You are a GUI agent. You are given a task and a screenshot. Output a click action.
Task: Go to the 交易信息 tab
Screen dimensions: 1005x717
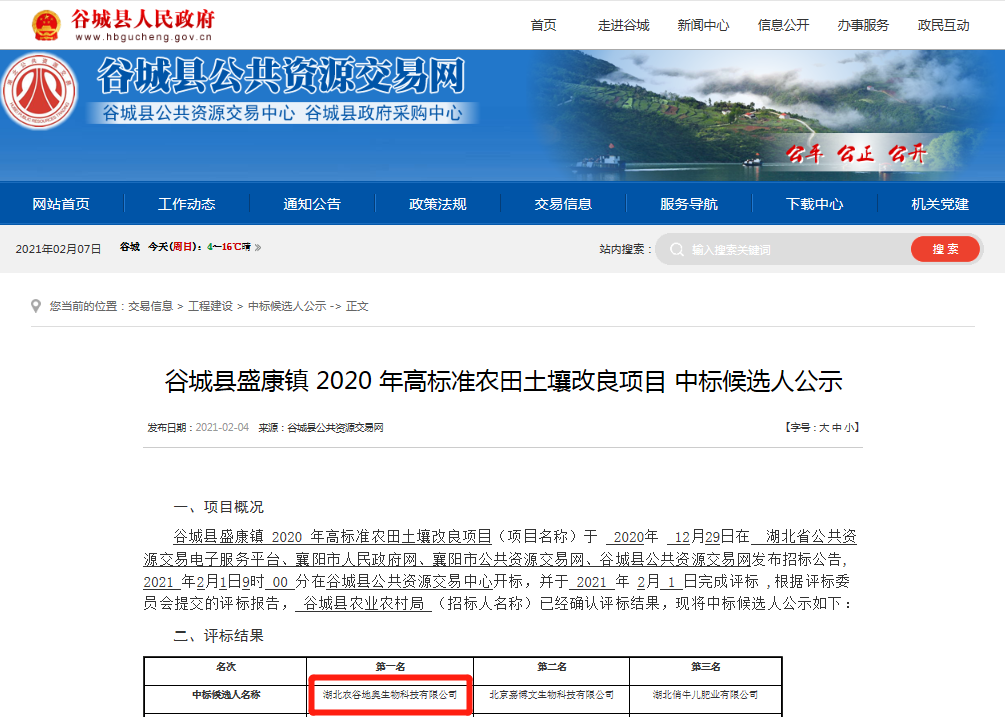tap(563, 204)
